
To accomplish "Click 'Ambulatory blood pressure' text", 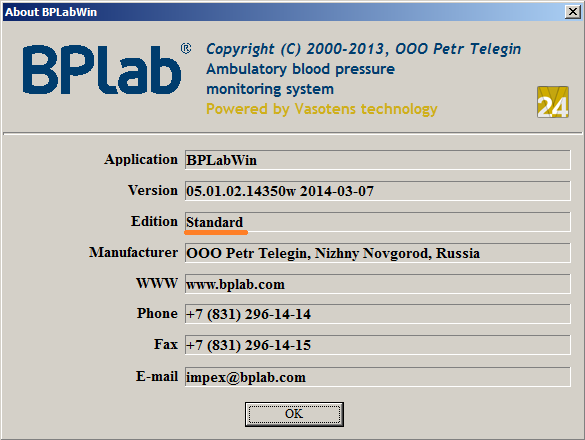I will [x=300, y=69].
